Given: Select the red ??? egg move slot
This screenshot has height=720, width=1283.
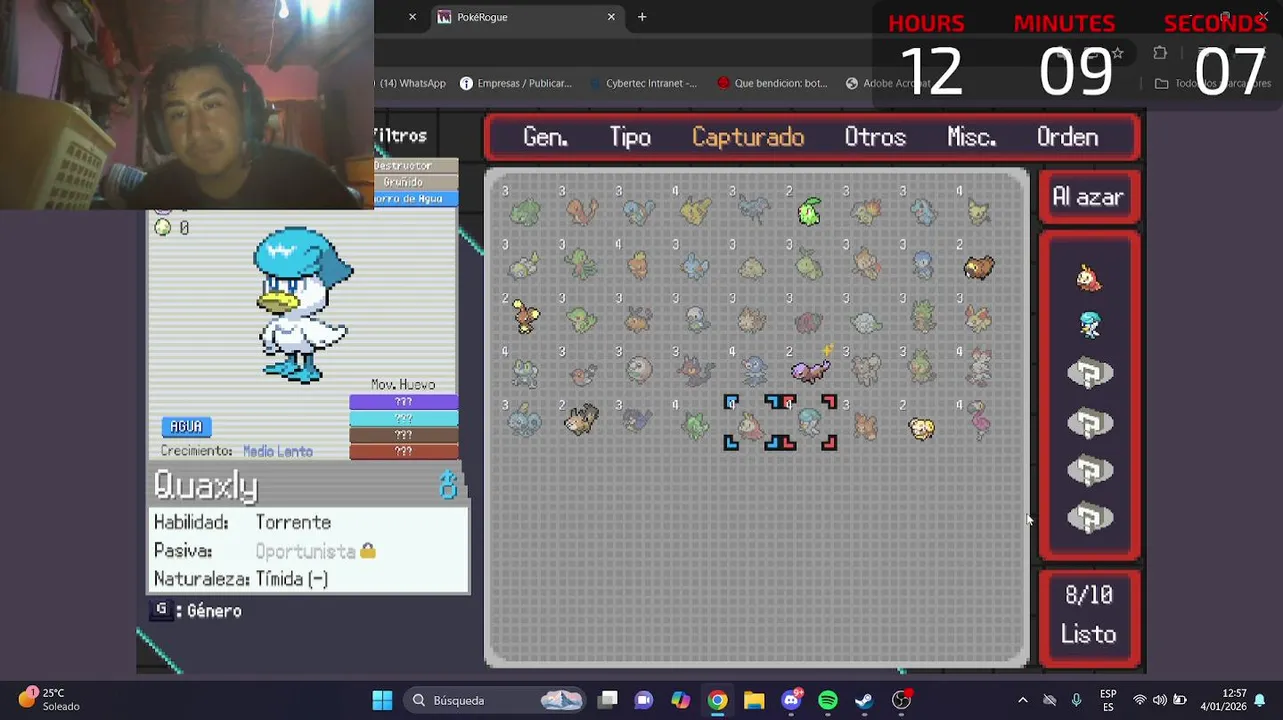Looking at the screenshot, I should 404,451.
